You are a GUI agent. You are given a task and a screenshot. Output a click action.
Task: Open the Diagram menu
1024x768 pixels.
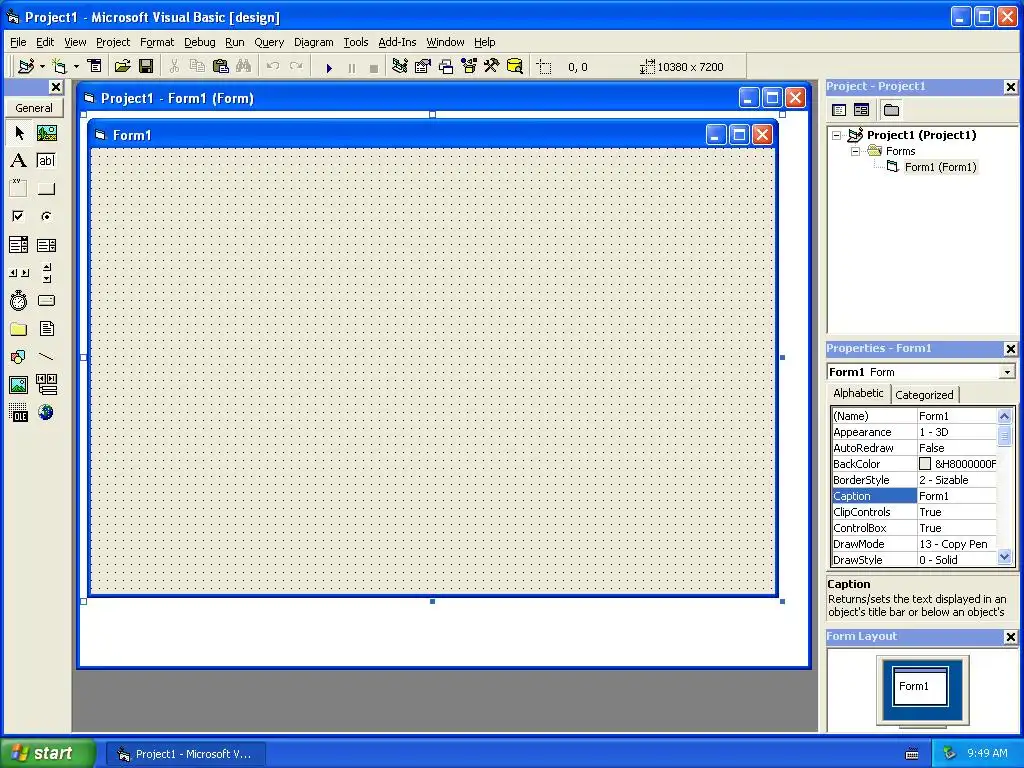tap(313, 42)
